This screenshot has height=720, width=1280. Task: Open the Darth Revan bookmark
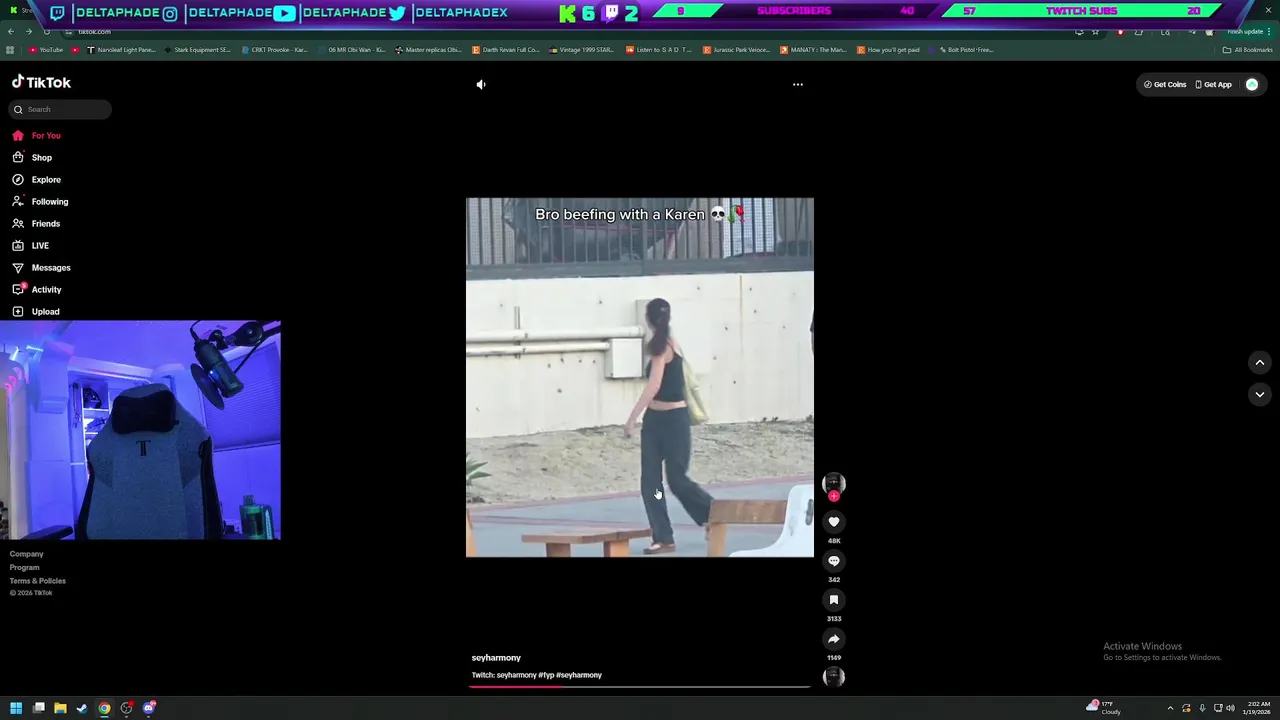506,50
